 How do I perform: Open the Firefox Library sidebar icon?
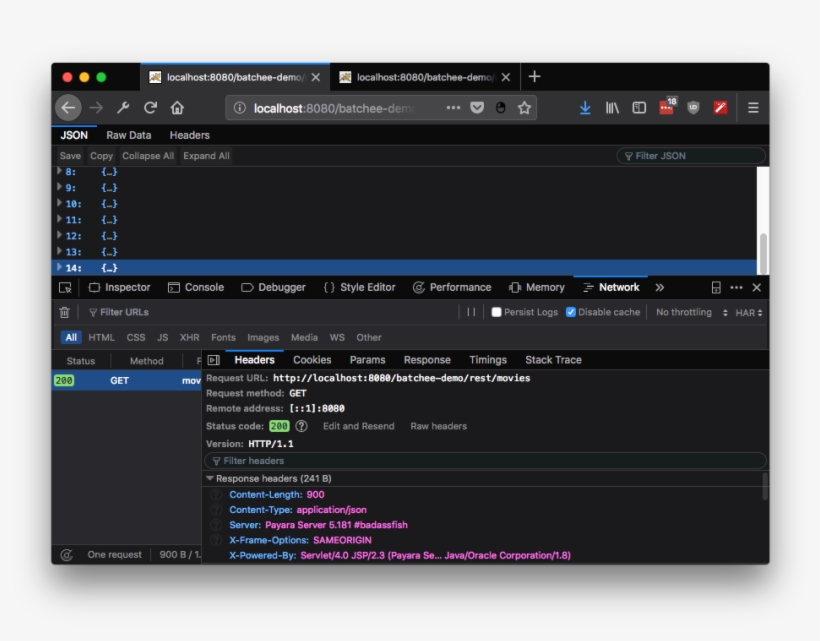612,107
